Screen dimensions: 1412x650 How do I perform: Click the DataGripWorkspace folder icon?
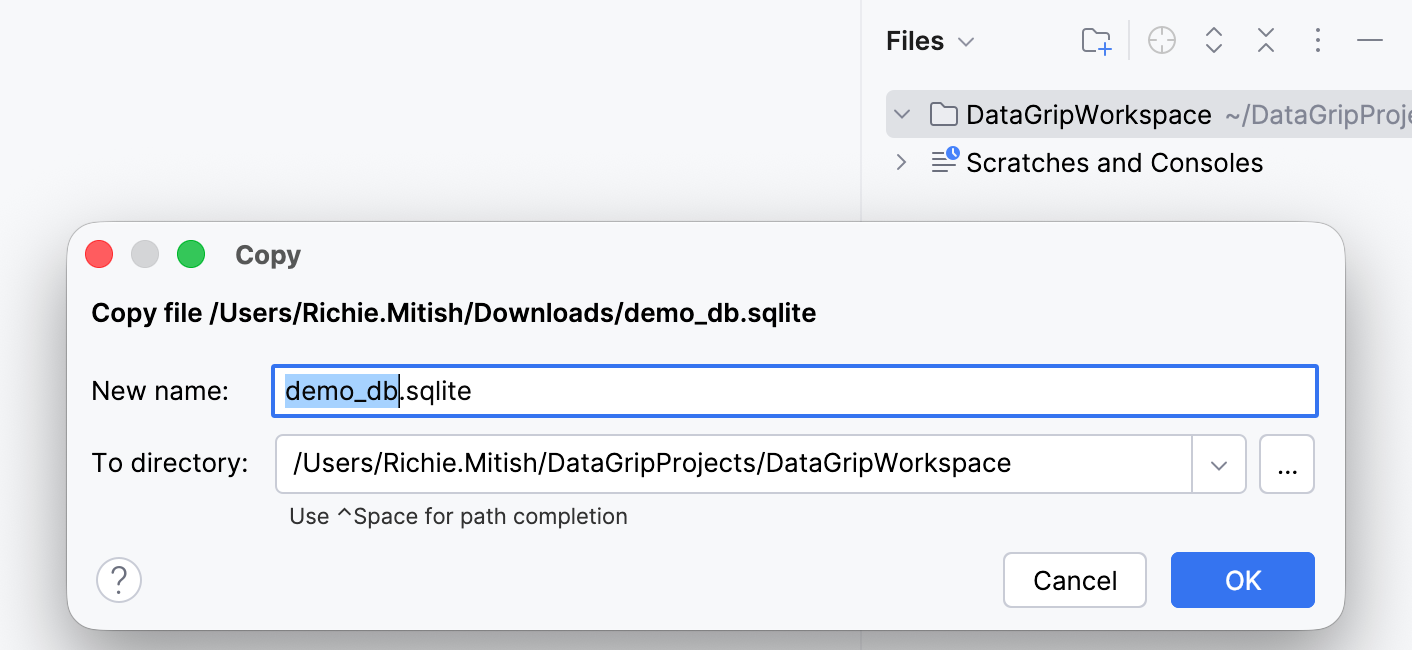943,115
